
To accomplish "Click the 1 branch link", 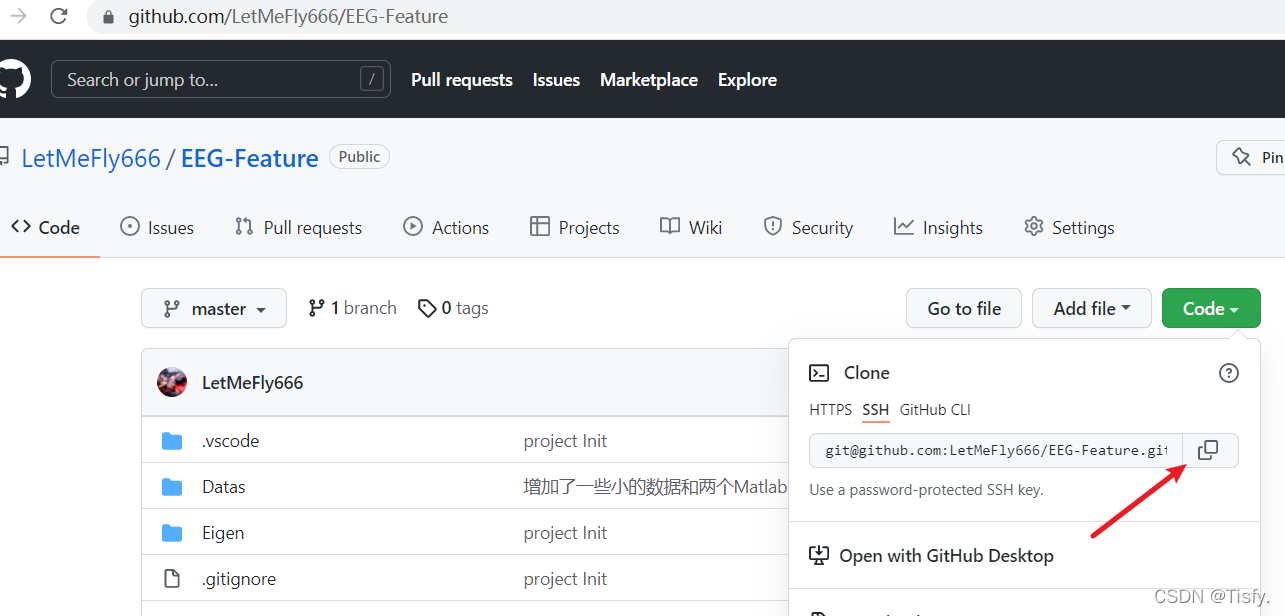I will pyautogui.click(x=352, y=308).
